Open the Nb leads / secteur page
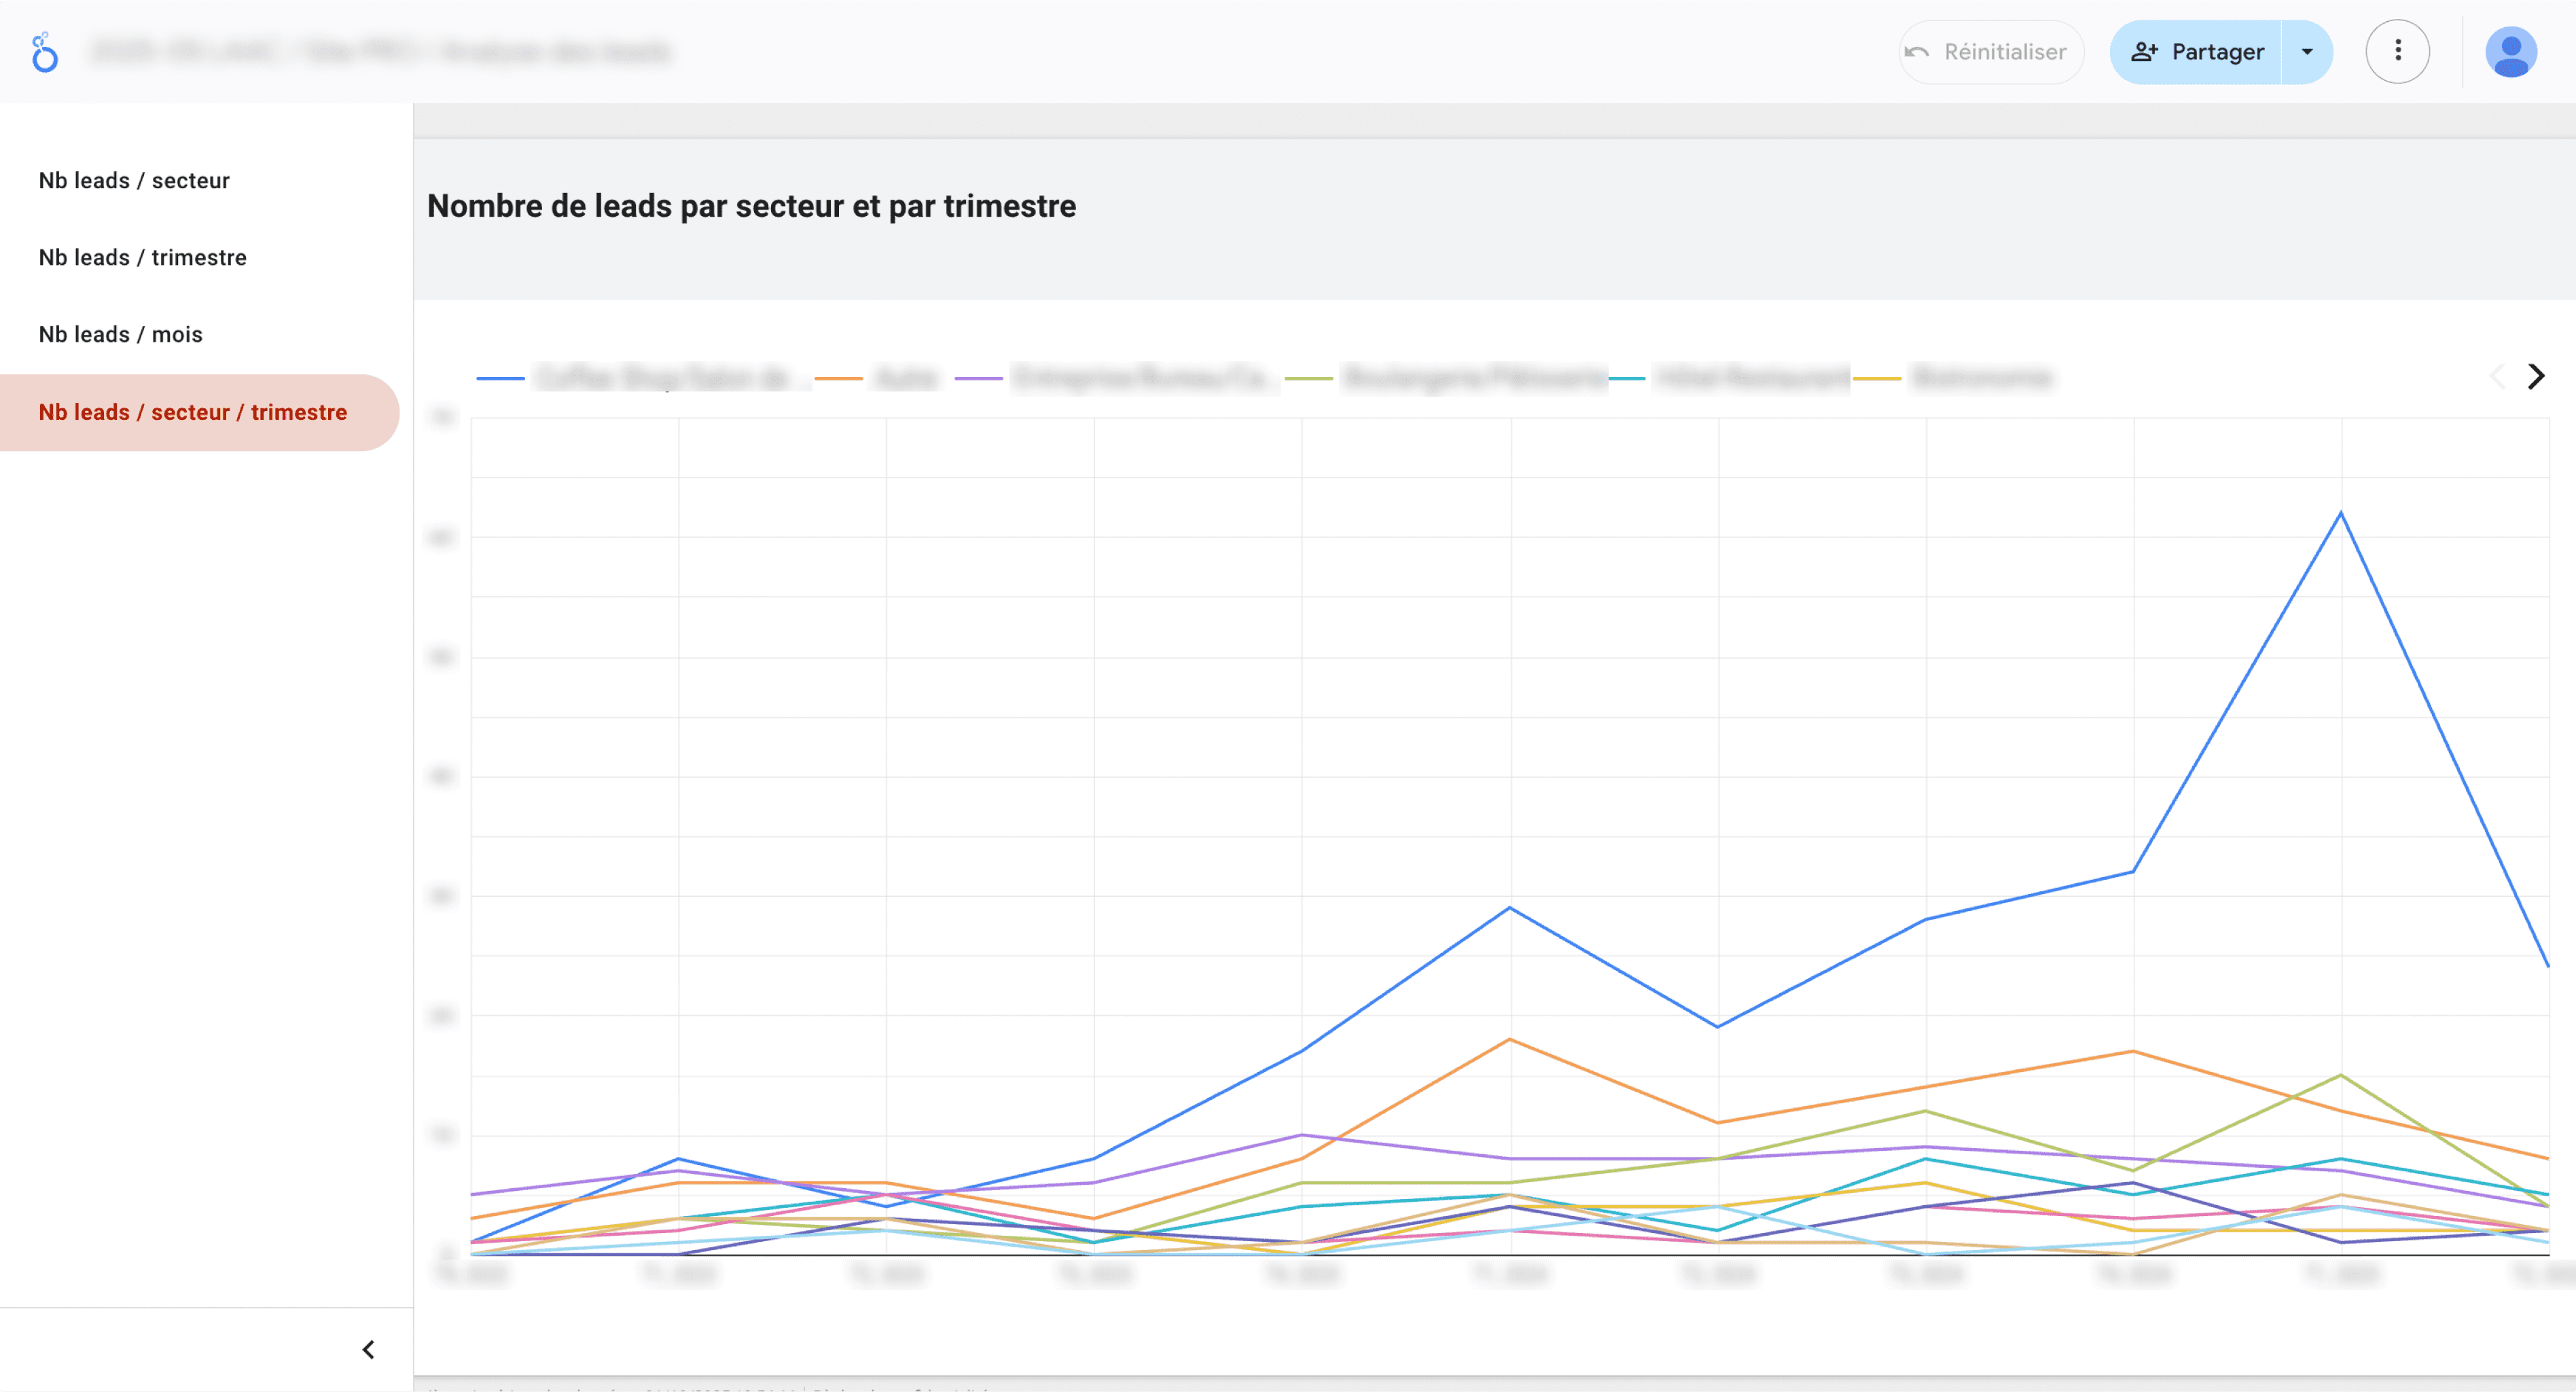Viewport: 2576px width, 1392px height. click(x=134, y=181)
